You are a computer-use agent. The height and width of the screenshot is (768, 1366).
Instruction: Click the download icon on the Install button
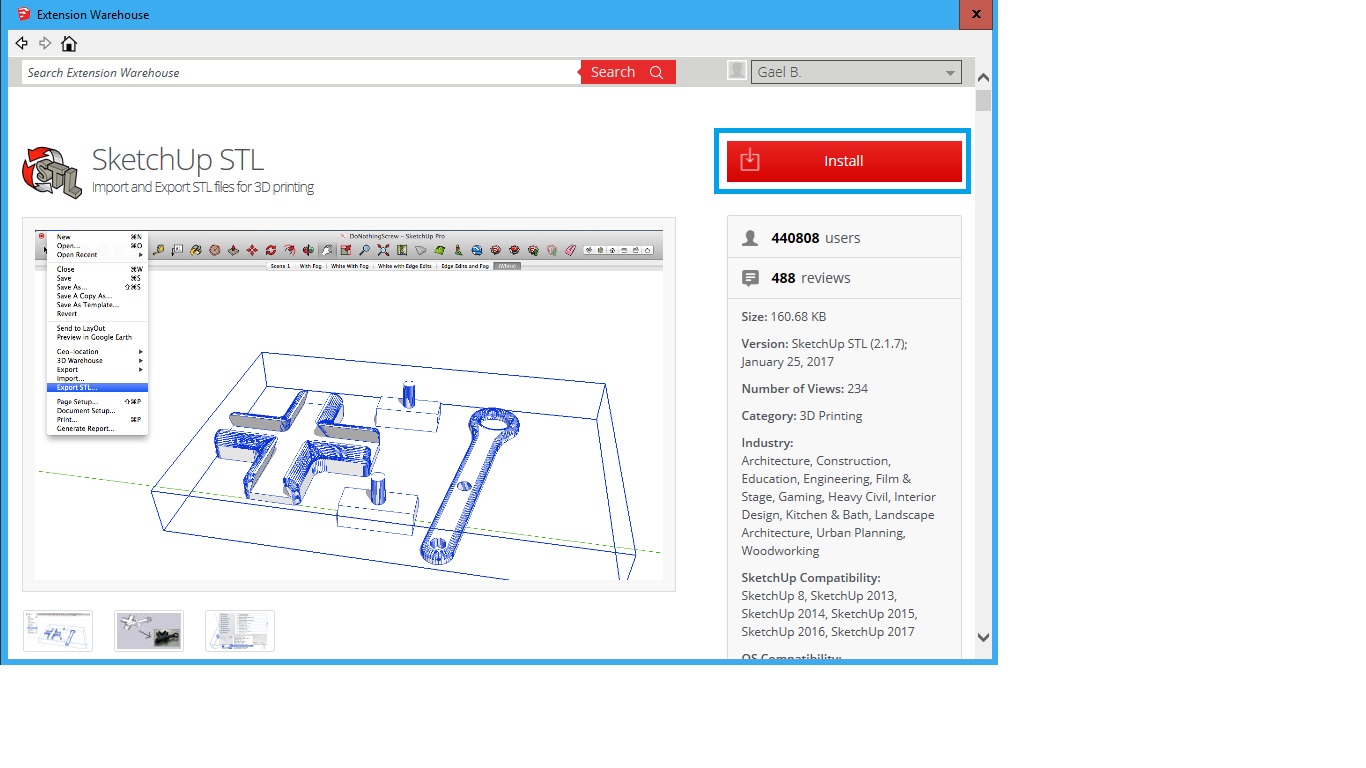click(750, 160)
